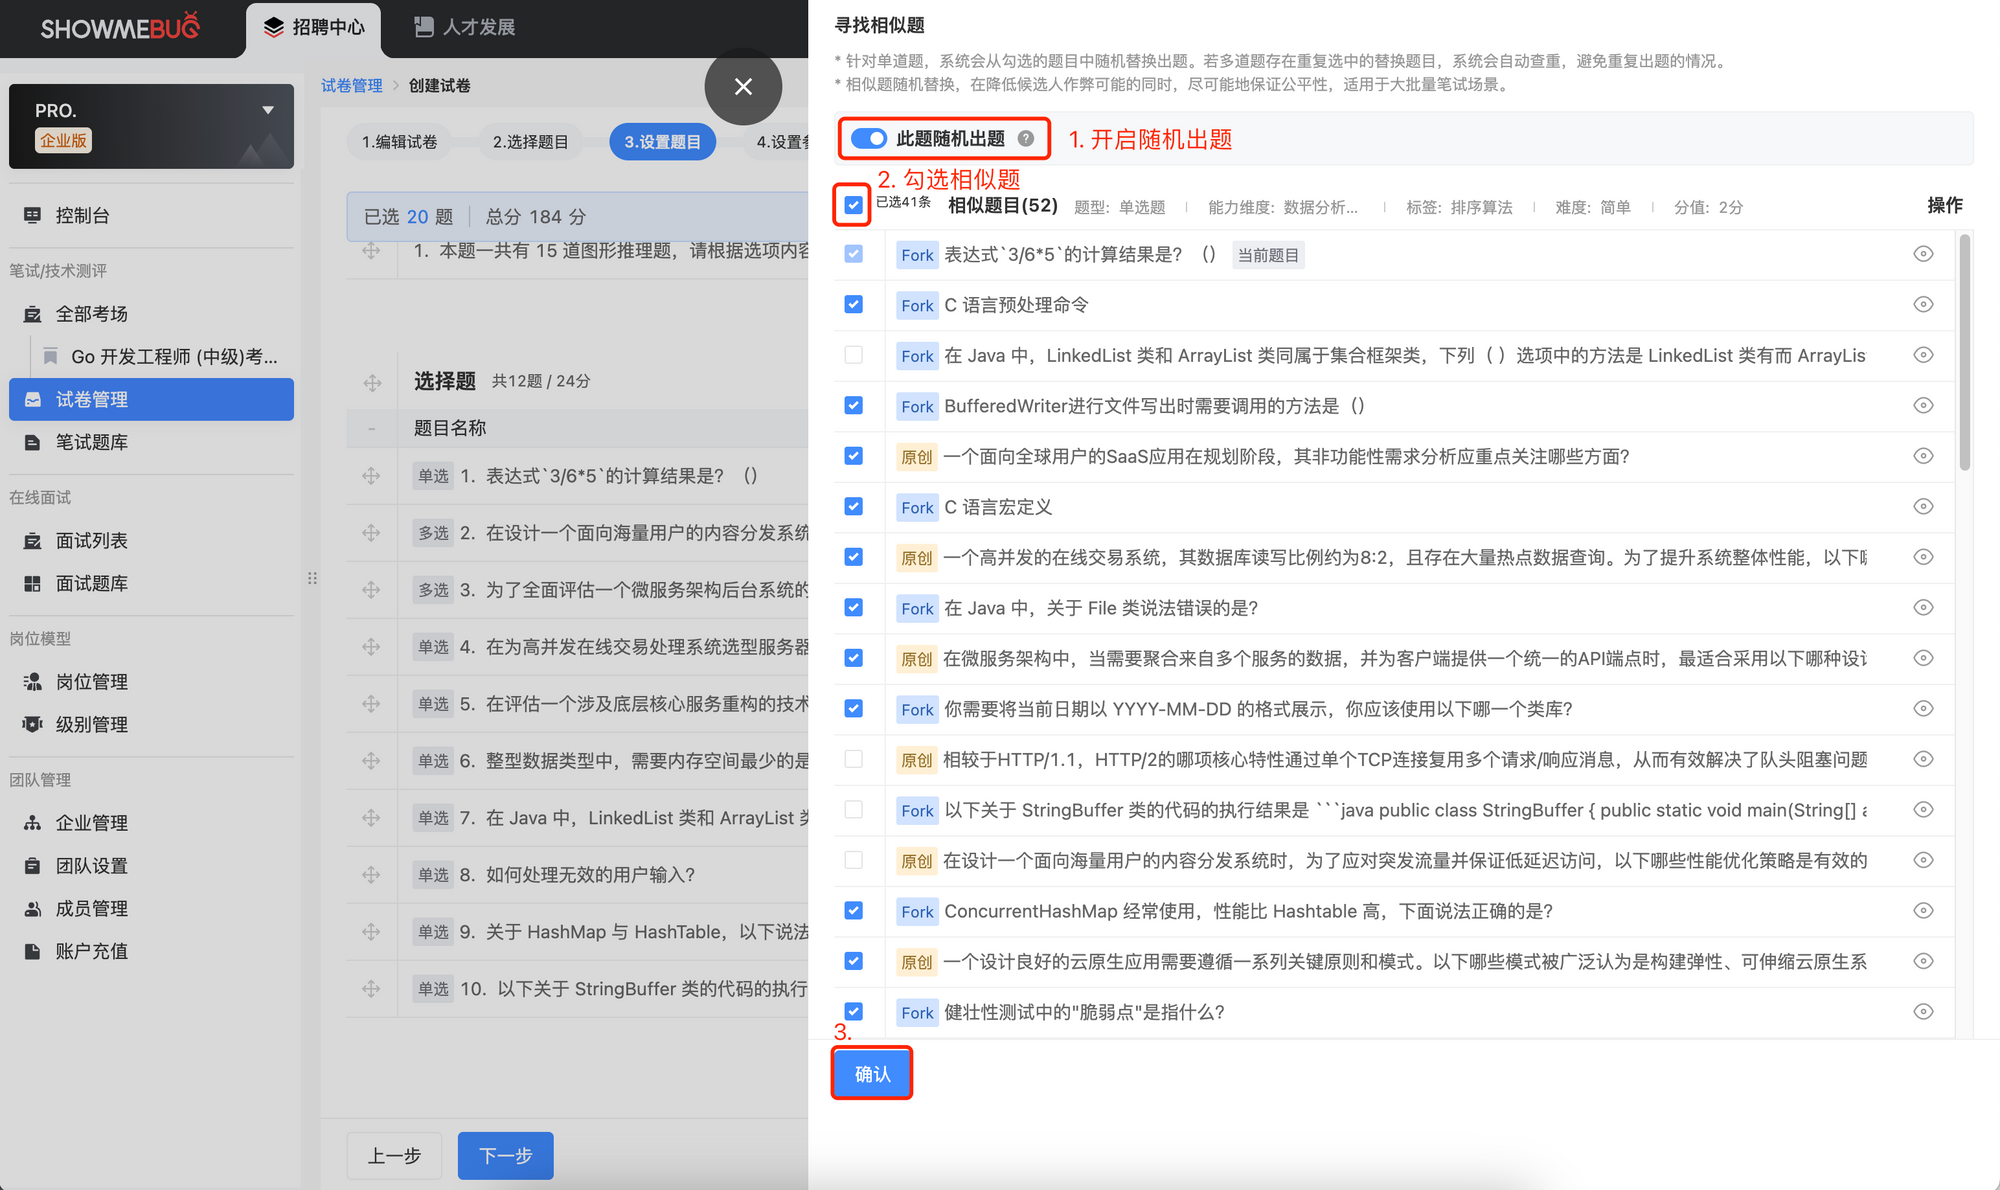Select 试卷管理 in the sidebar
The image size is (2000, 1190).
click(x=151, y=399)
